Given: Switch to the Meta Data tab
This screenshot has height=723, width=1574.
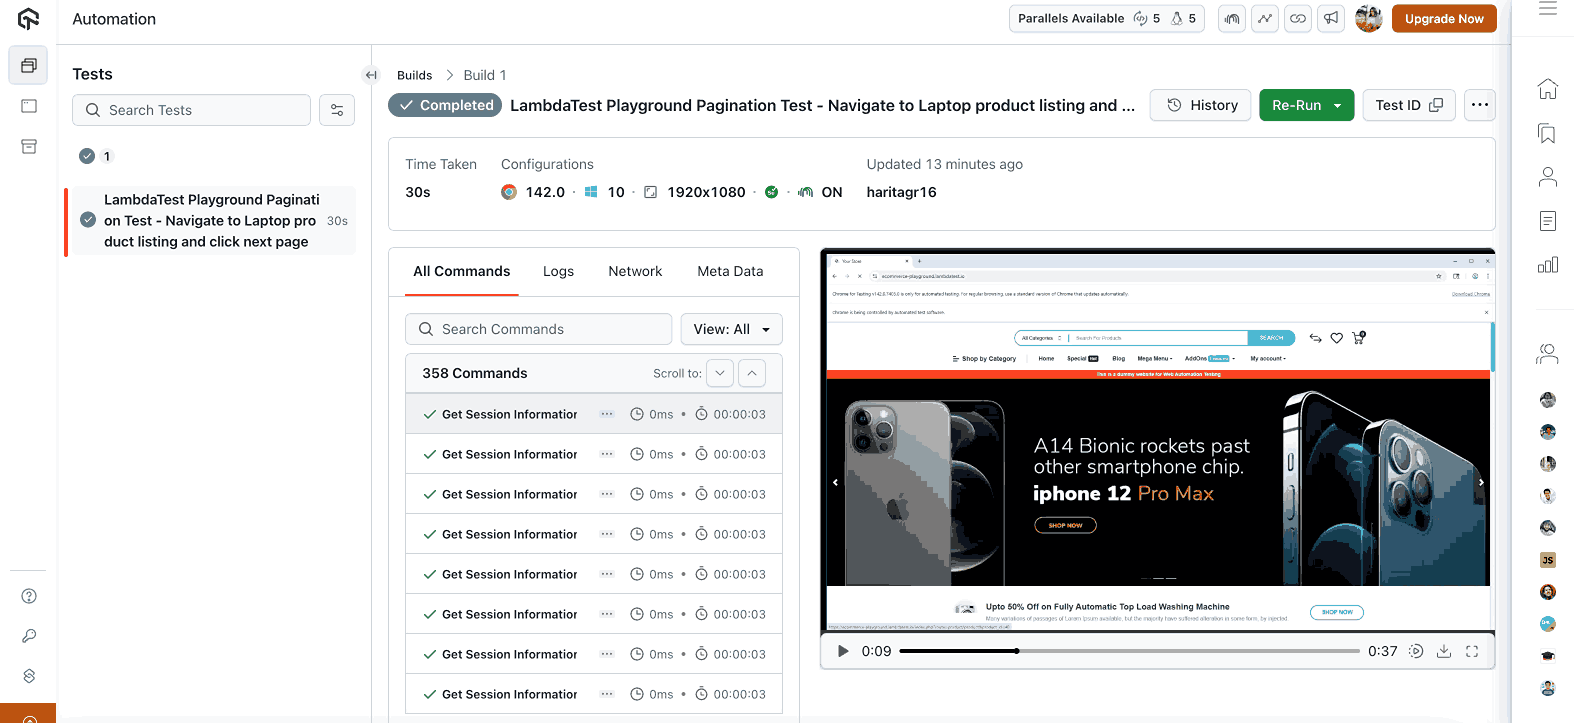Looking at the screenshot, I should tap(730, 271).
